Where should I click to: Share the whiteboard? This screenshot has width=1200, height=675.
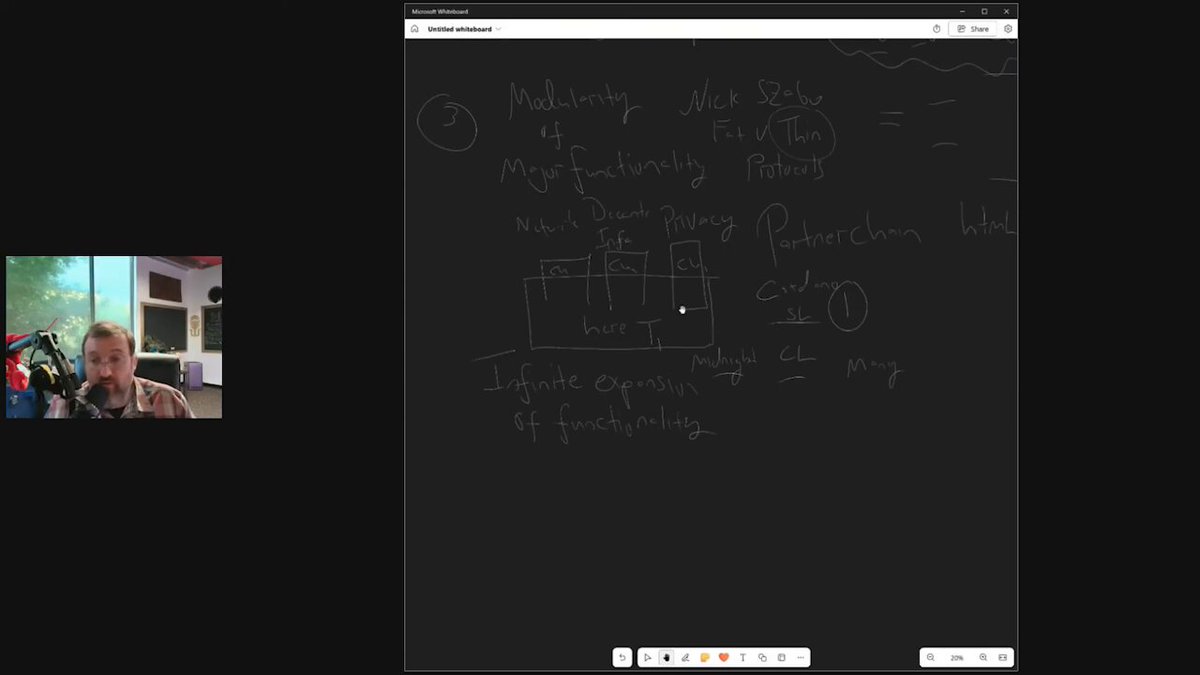click(973, 29)
